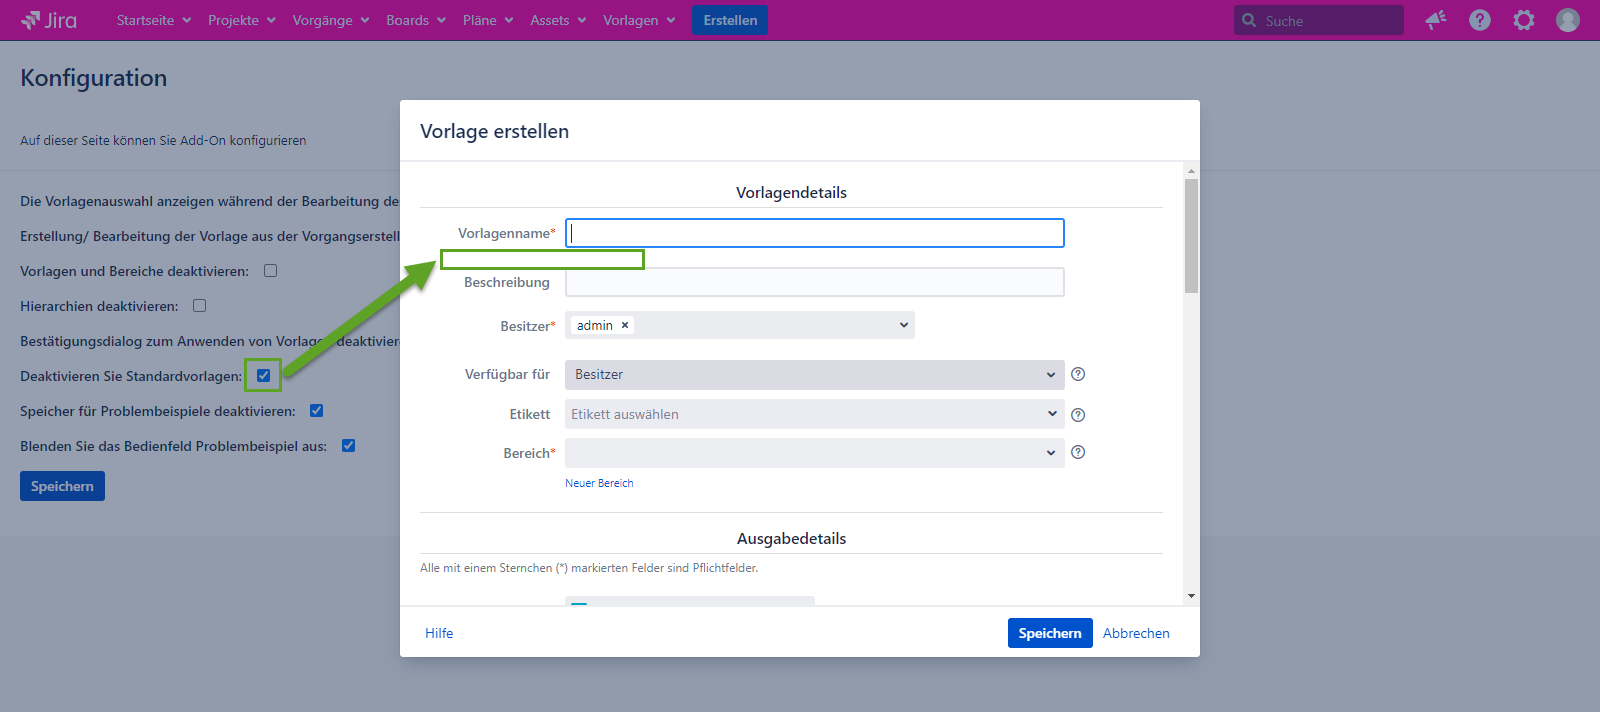Click the Neuer Bereich link
Image resolution: width=1600 pixels, height=712 pixels.
[x=599, y=483]
